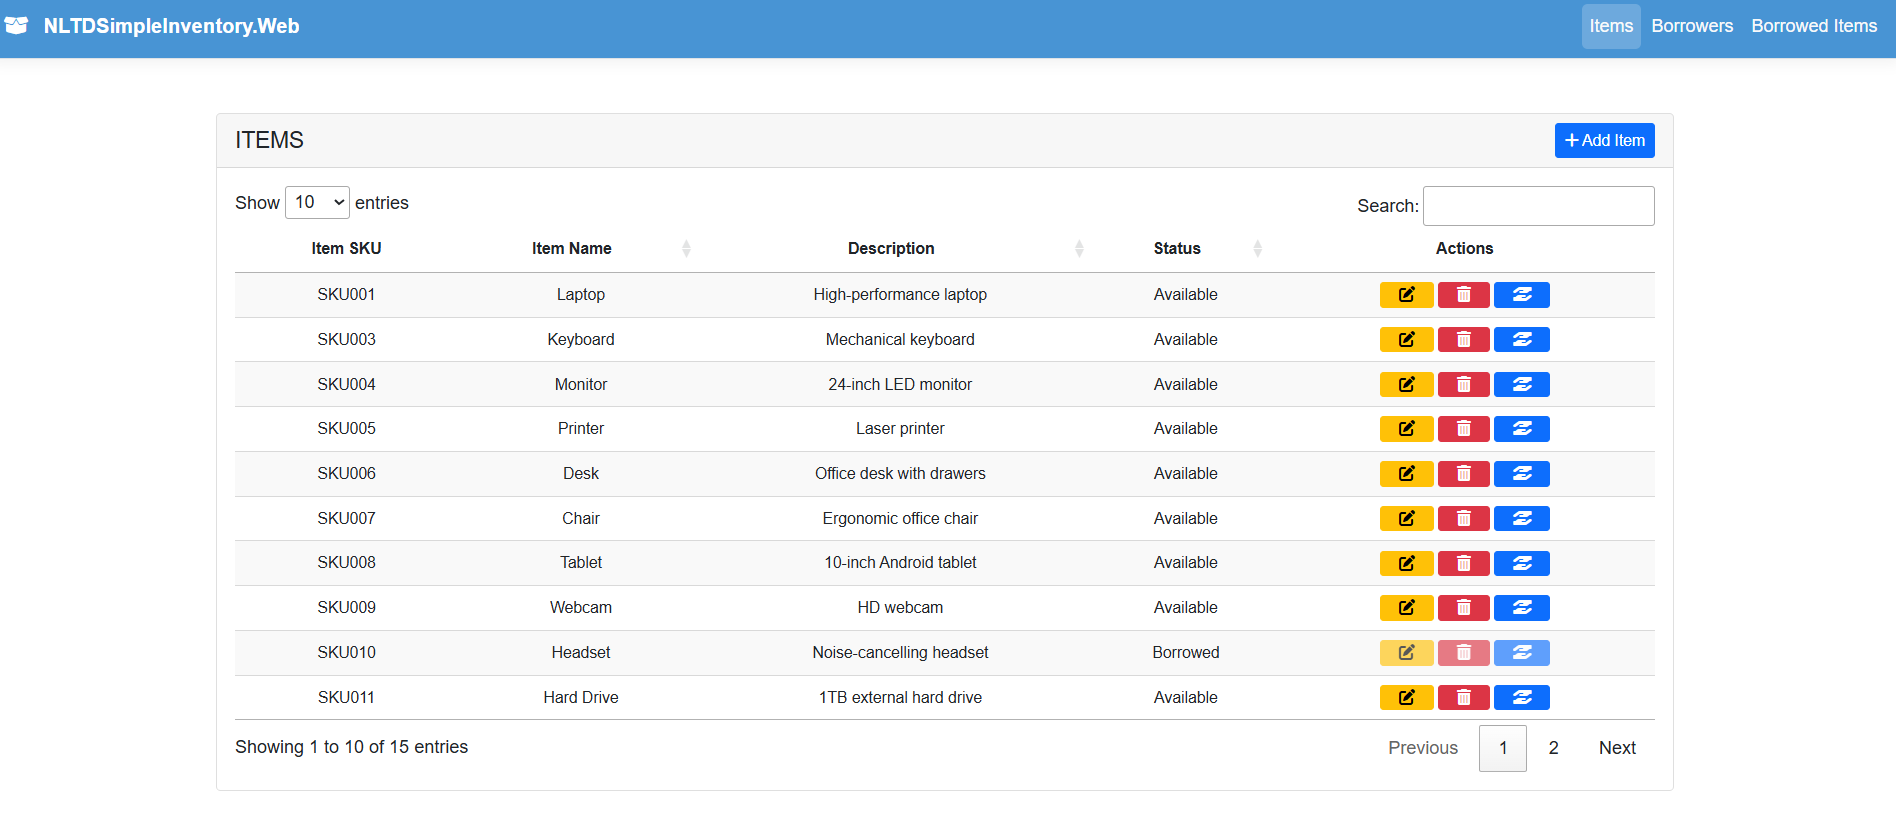
Task: Click the edit icon for Laptop row
Action: [x=1406, y=295]
